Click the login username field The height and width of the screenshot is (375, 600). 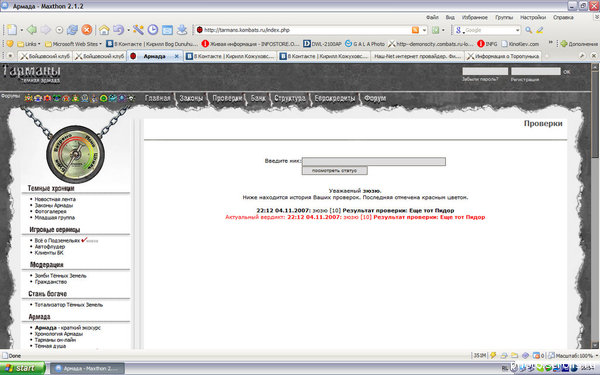(x=485, y=71)
